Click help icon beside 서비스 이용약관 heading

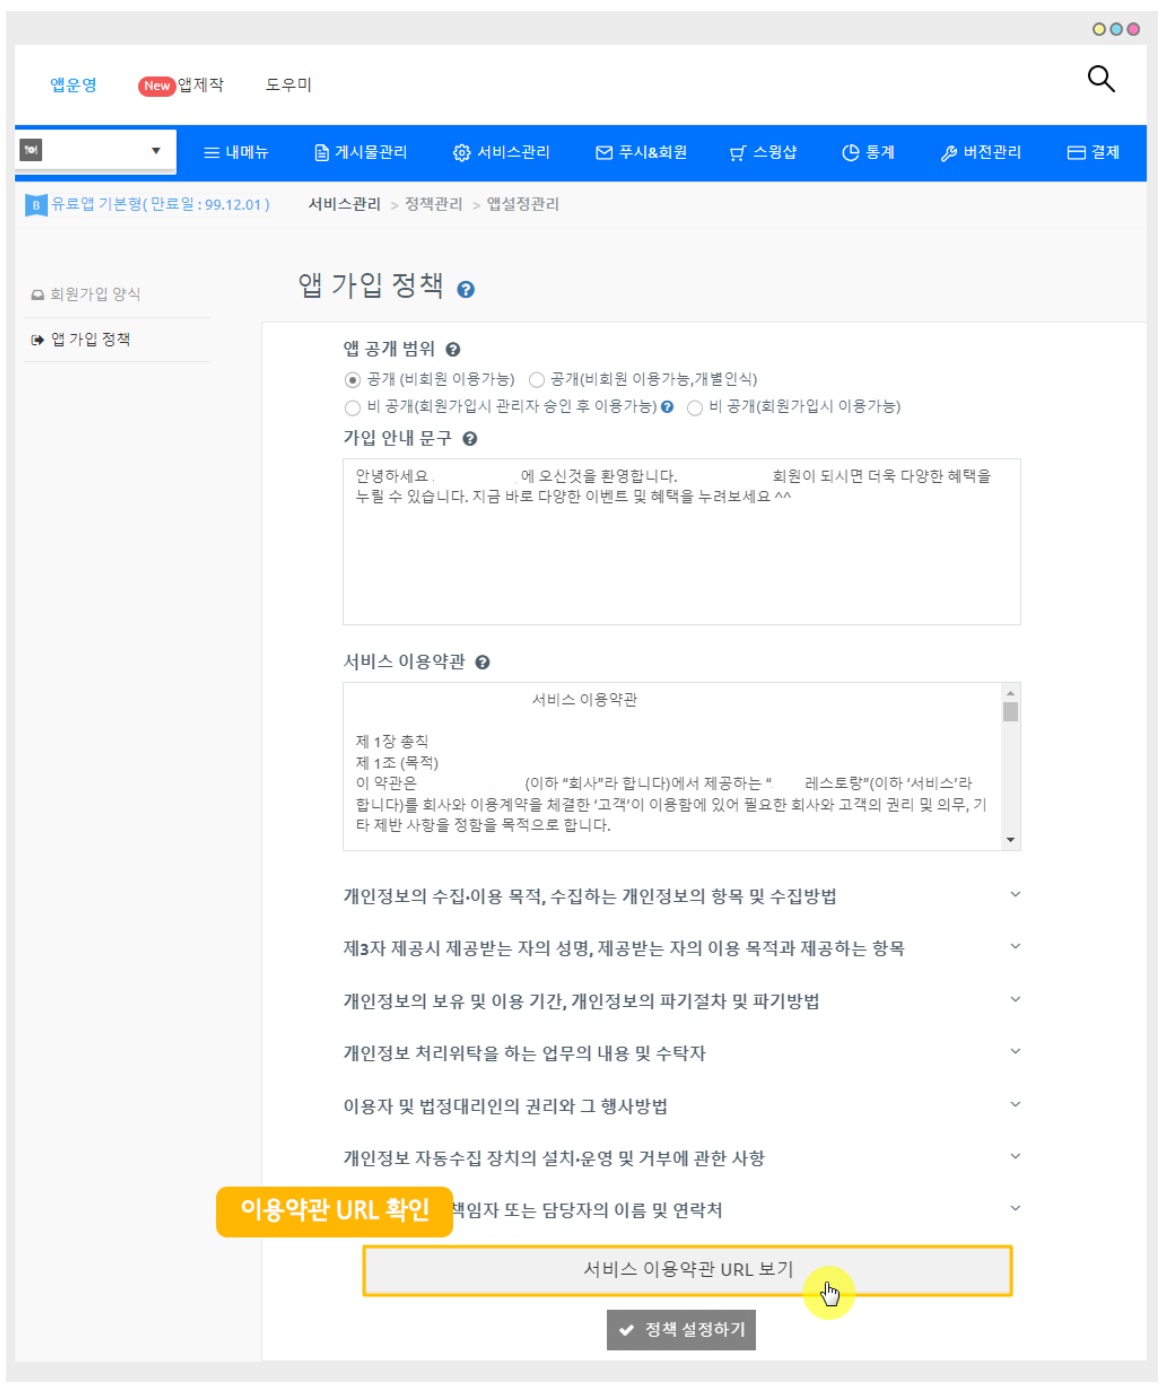pyautogui.click(x=482, y=663)
